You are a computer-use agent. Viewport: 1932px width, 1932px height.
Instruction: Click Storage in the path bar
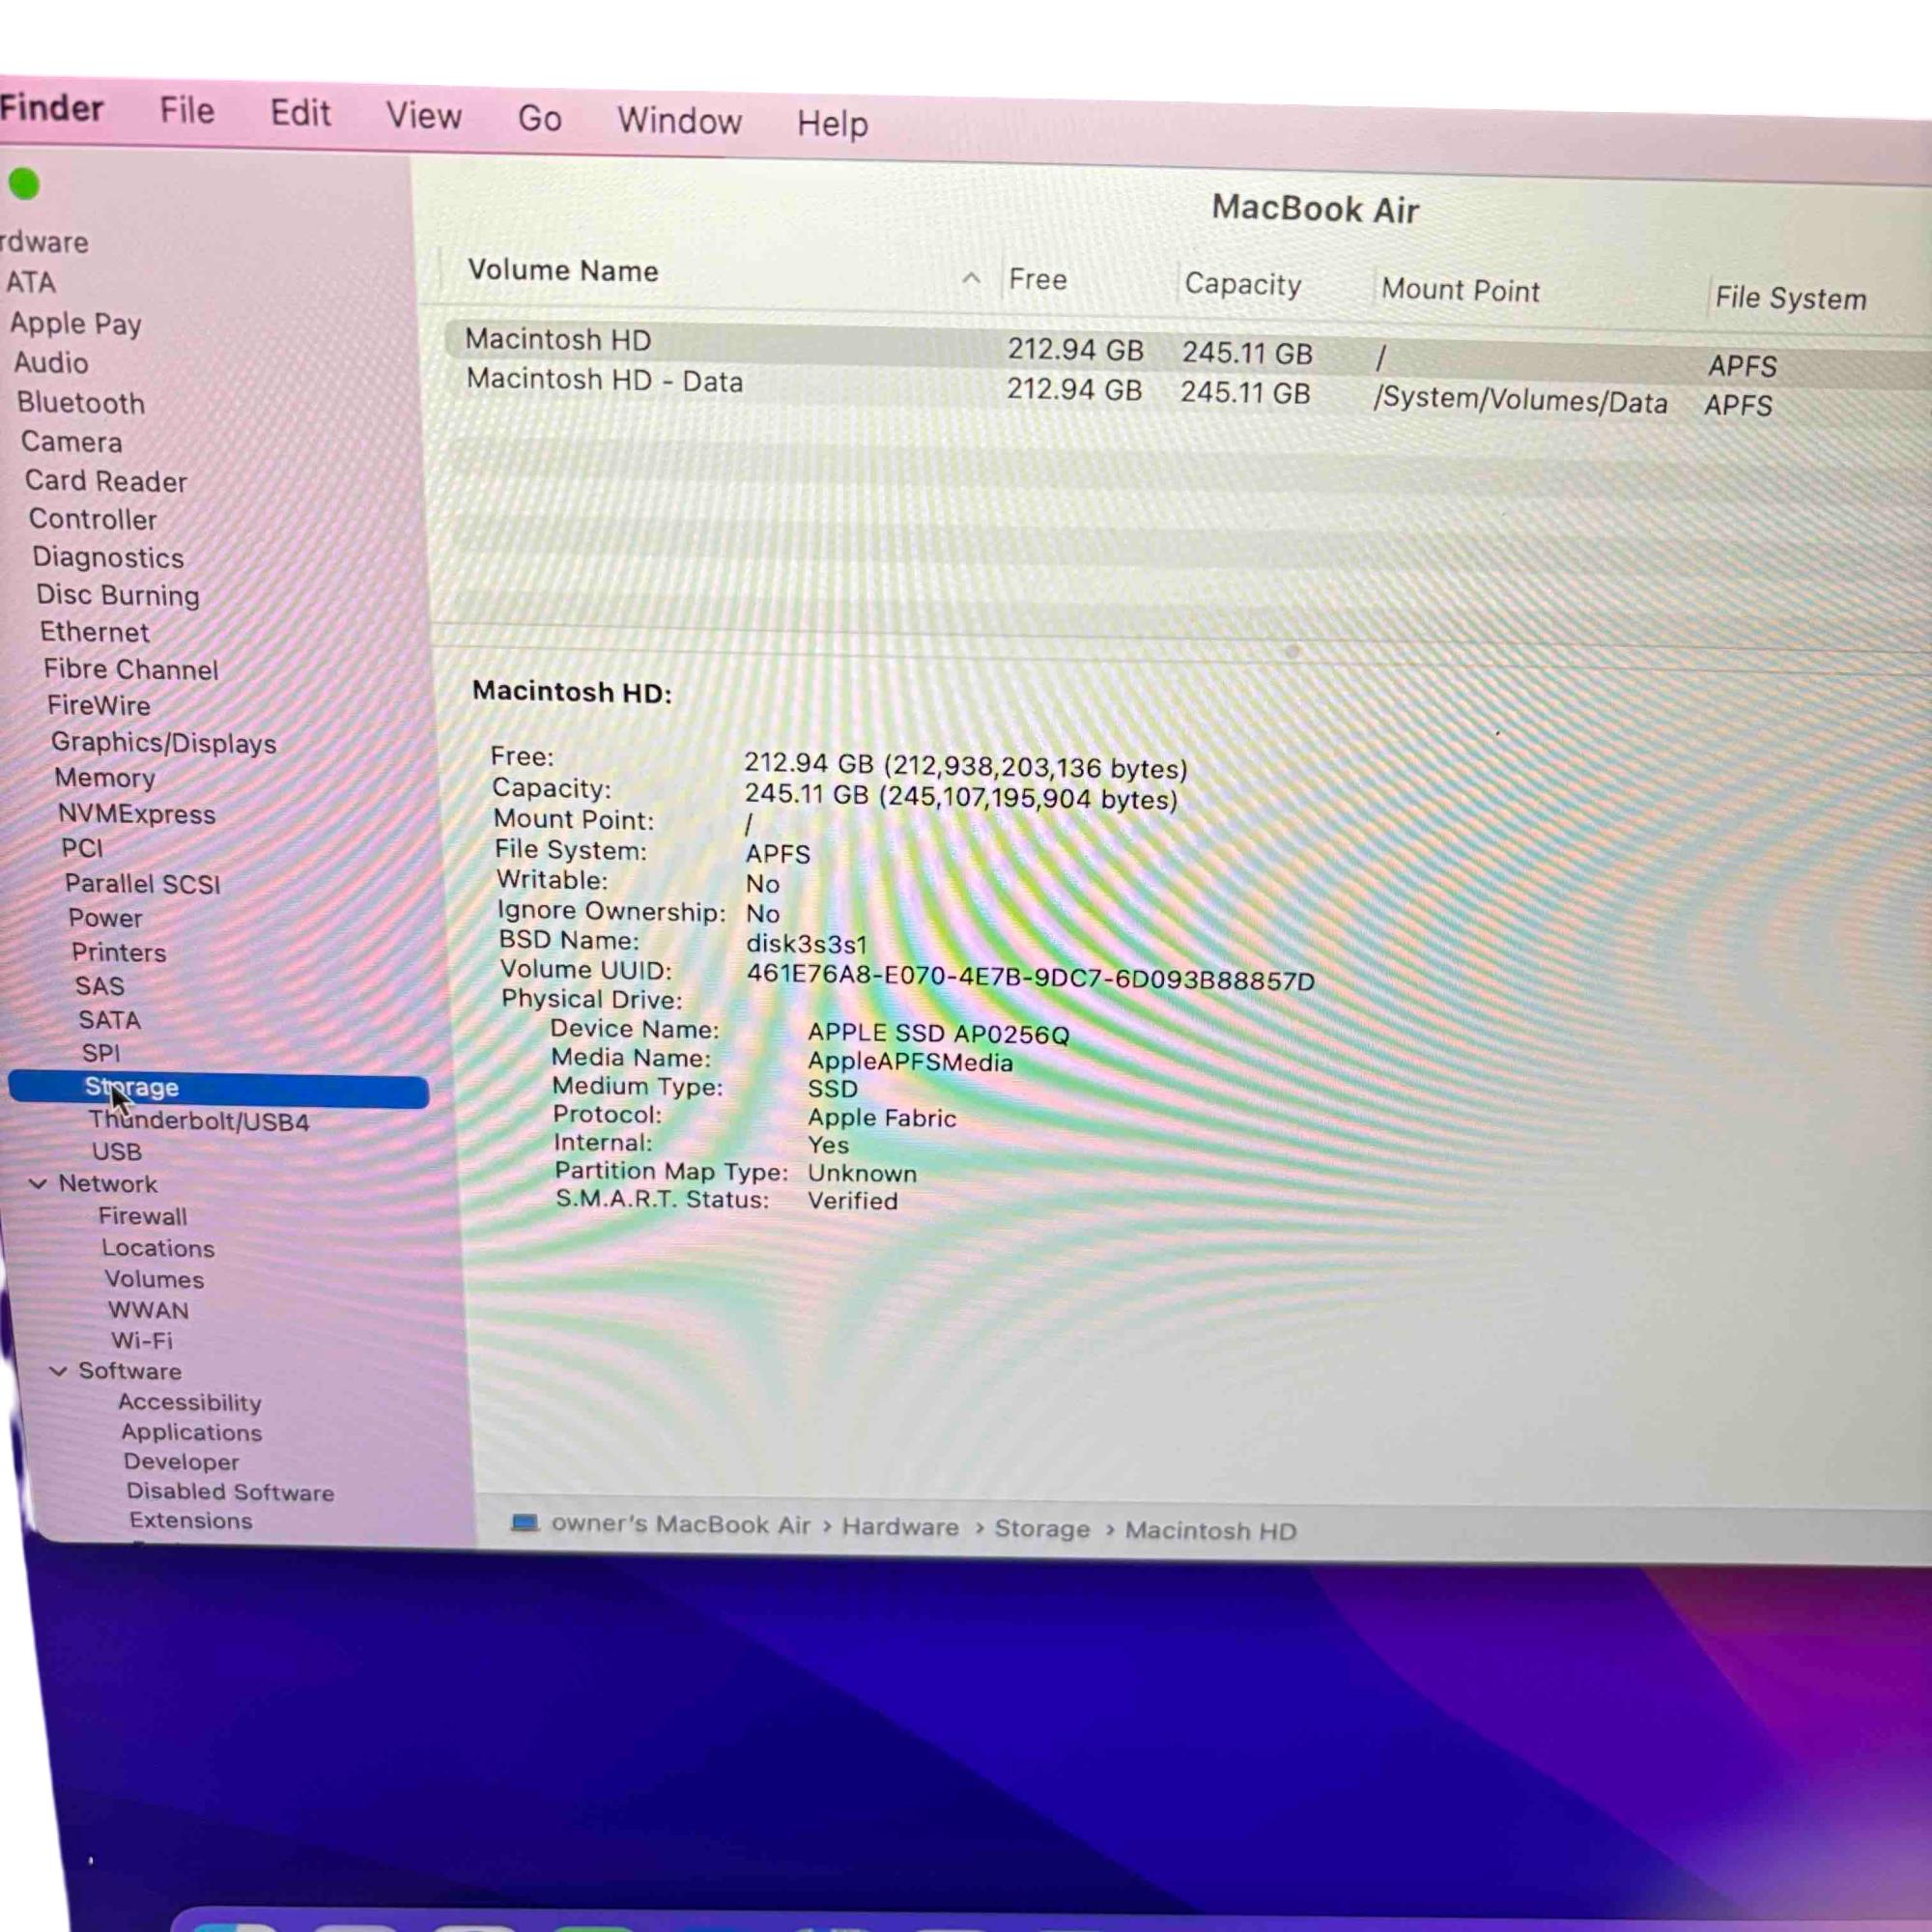point(1041,1529)
